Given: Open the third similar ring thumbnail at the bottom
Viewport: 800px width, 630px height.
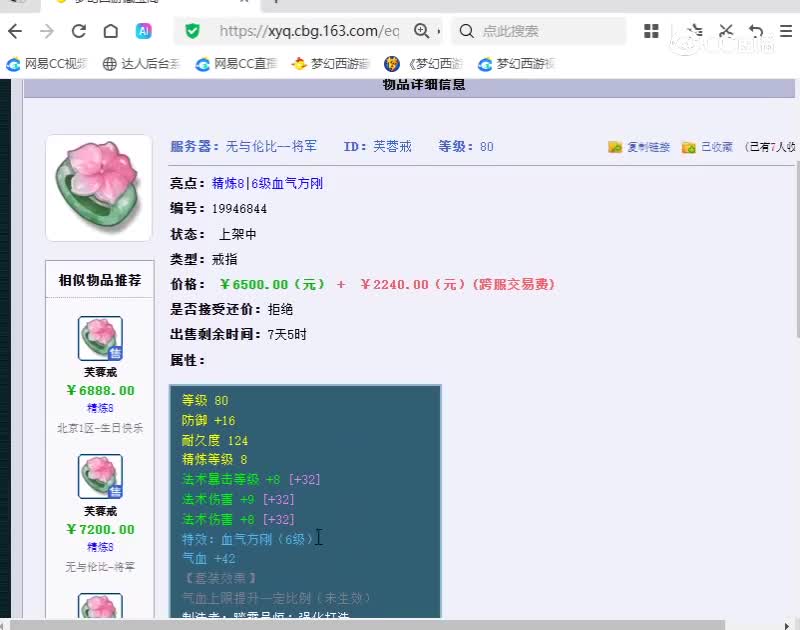Looking at the screenshot, I should point(100,606).
